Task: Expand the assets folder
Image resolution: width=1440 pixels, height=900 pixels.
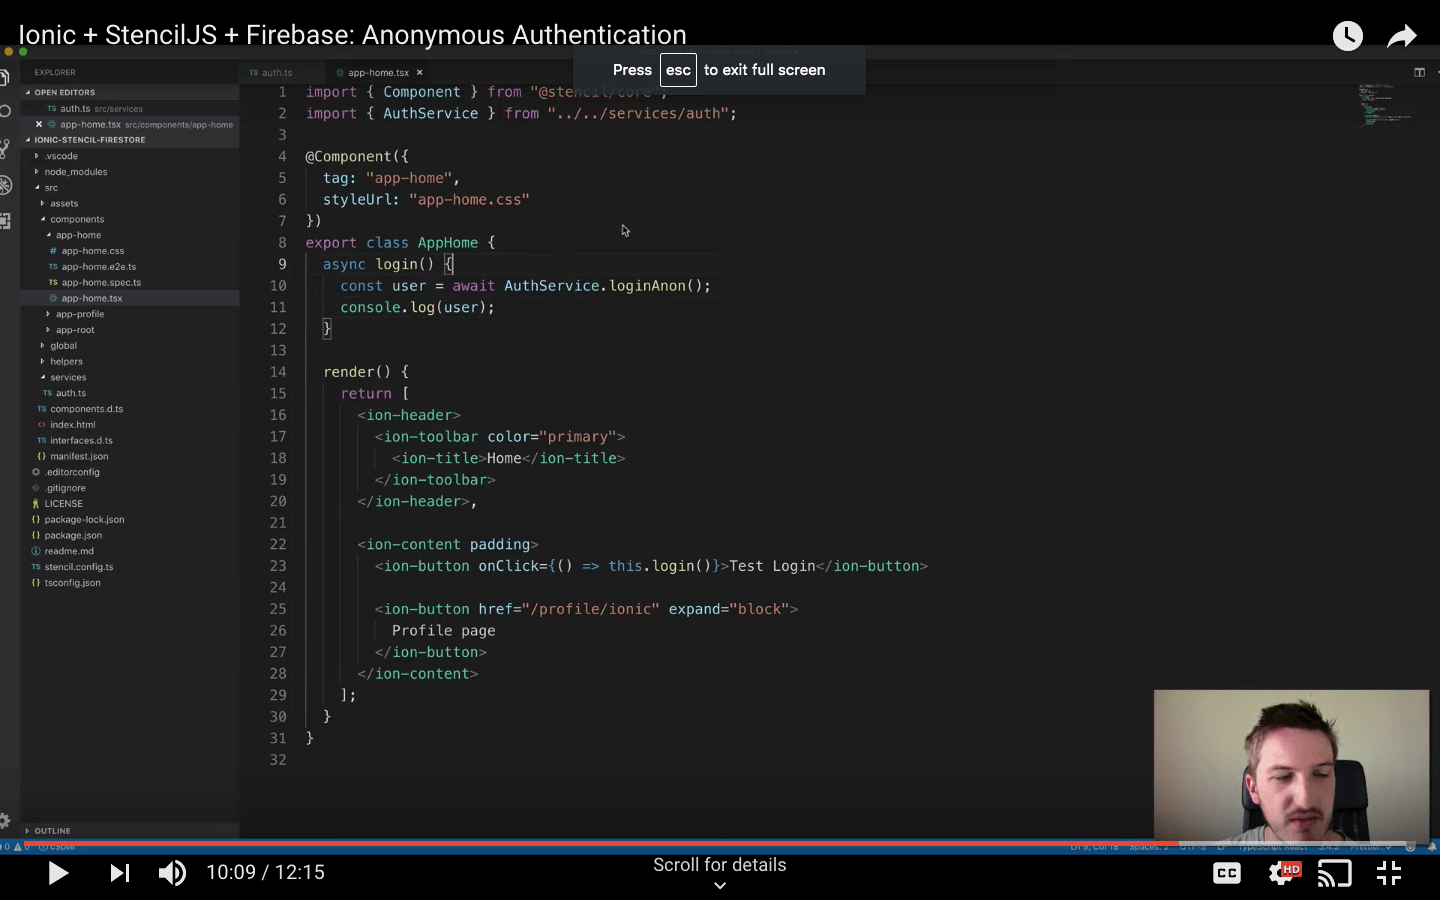Action: coord(64,203)
